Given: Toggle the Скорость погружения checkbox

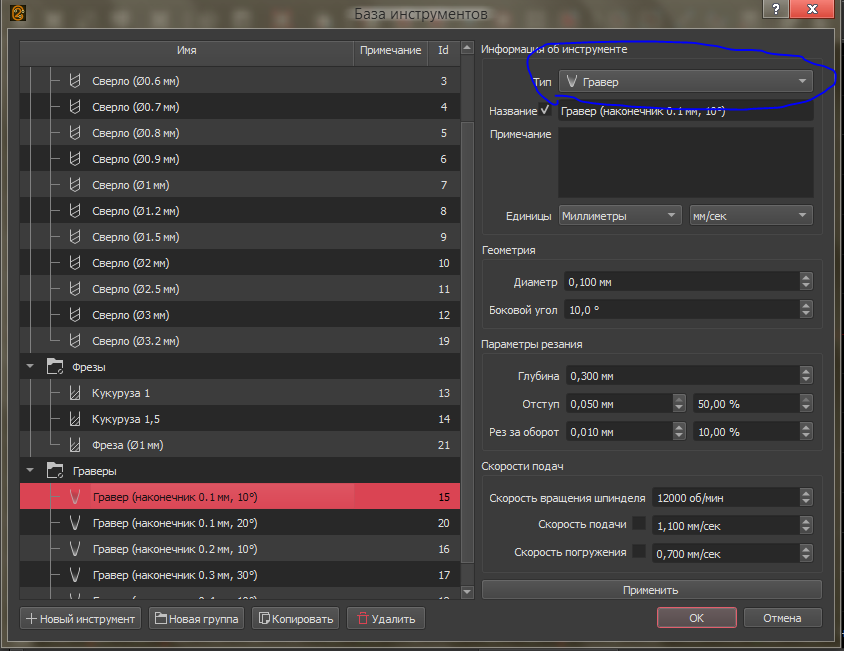Looking at the screenshot, I should [639, 551].
